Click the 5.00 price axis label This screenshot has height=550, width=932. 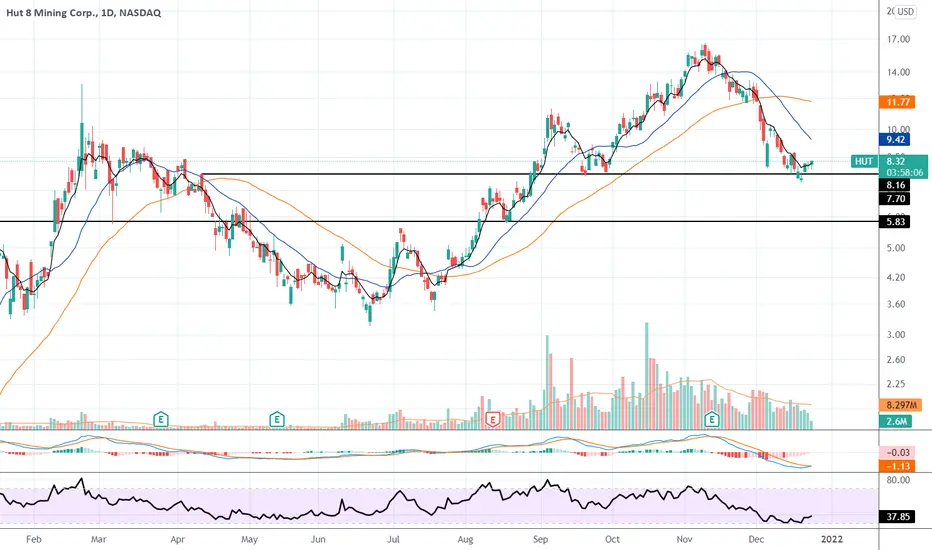coord(896,248)
